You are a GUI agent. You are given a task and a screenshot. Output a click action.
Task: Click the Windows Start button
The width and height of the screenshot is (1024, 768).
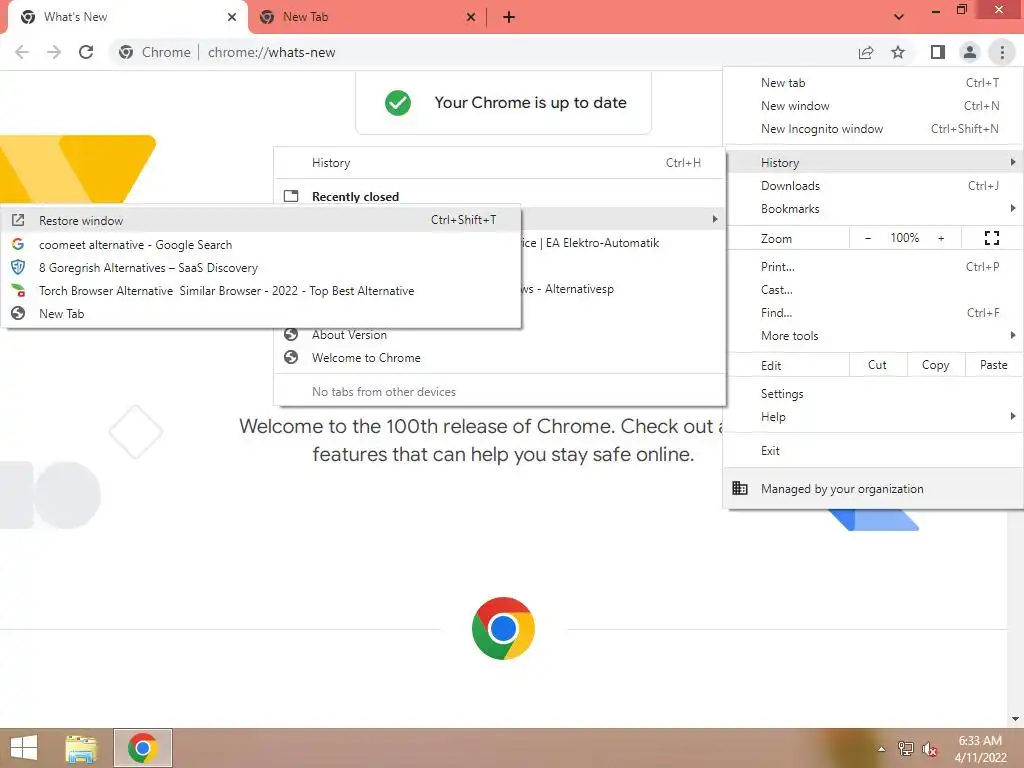pos(24,748)
